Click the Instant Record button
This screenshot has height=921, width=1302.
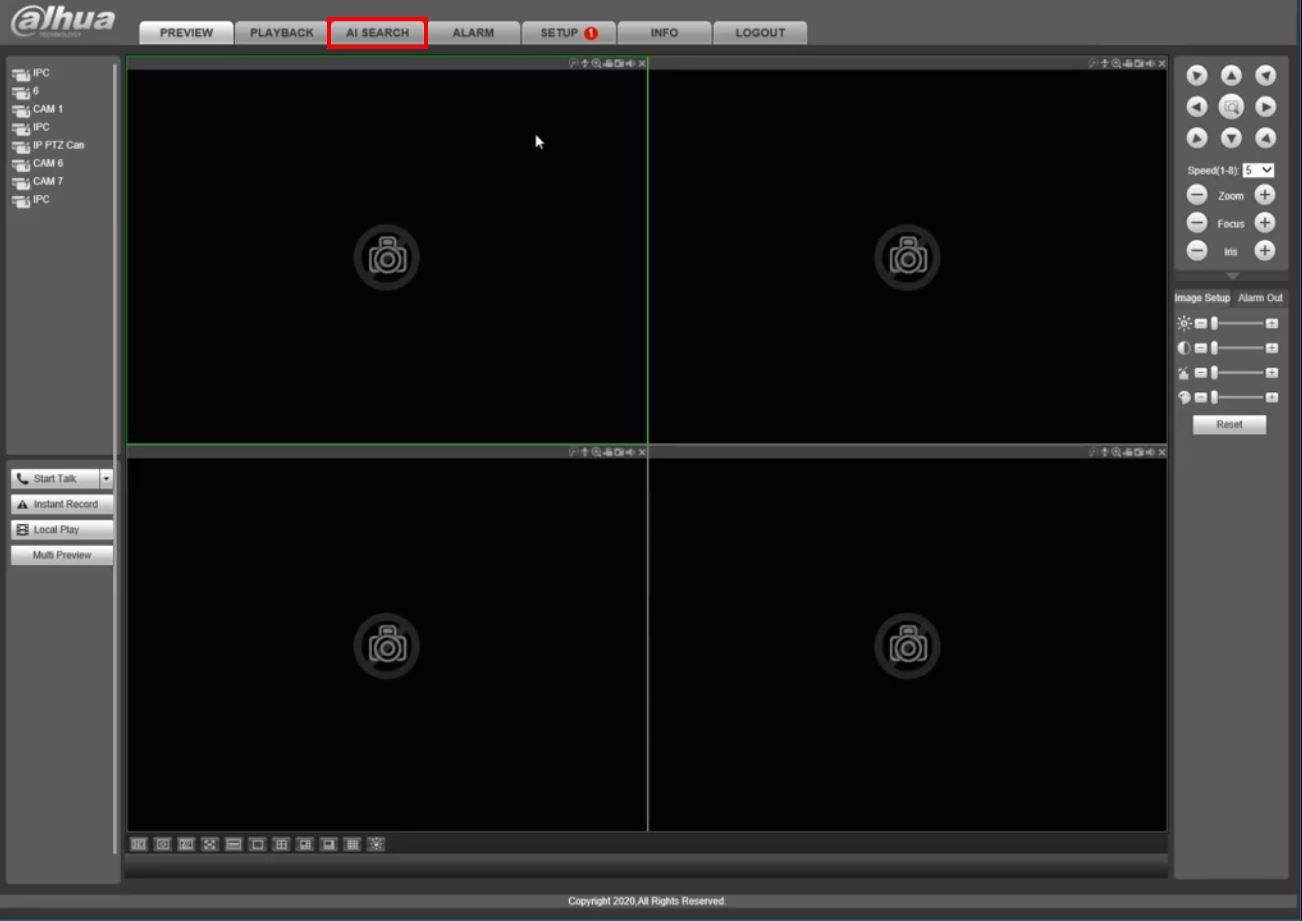coord(62,504)
